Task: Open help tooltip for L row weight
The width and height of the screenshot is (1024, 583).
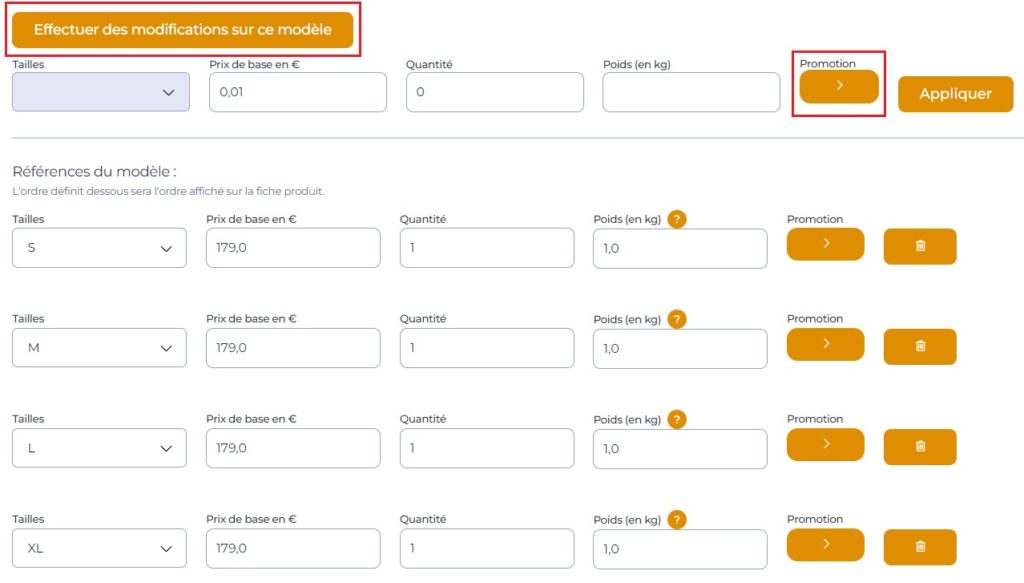Action: click(677, 419)
